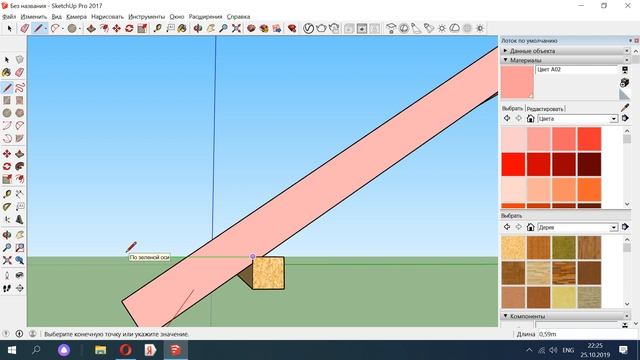Open Extension Warehouse ruby icon
Screen dimensions: 640x360
(x=292, y=28)
